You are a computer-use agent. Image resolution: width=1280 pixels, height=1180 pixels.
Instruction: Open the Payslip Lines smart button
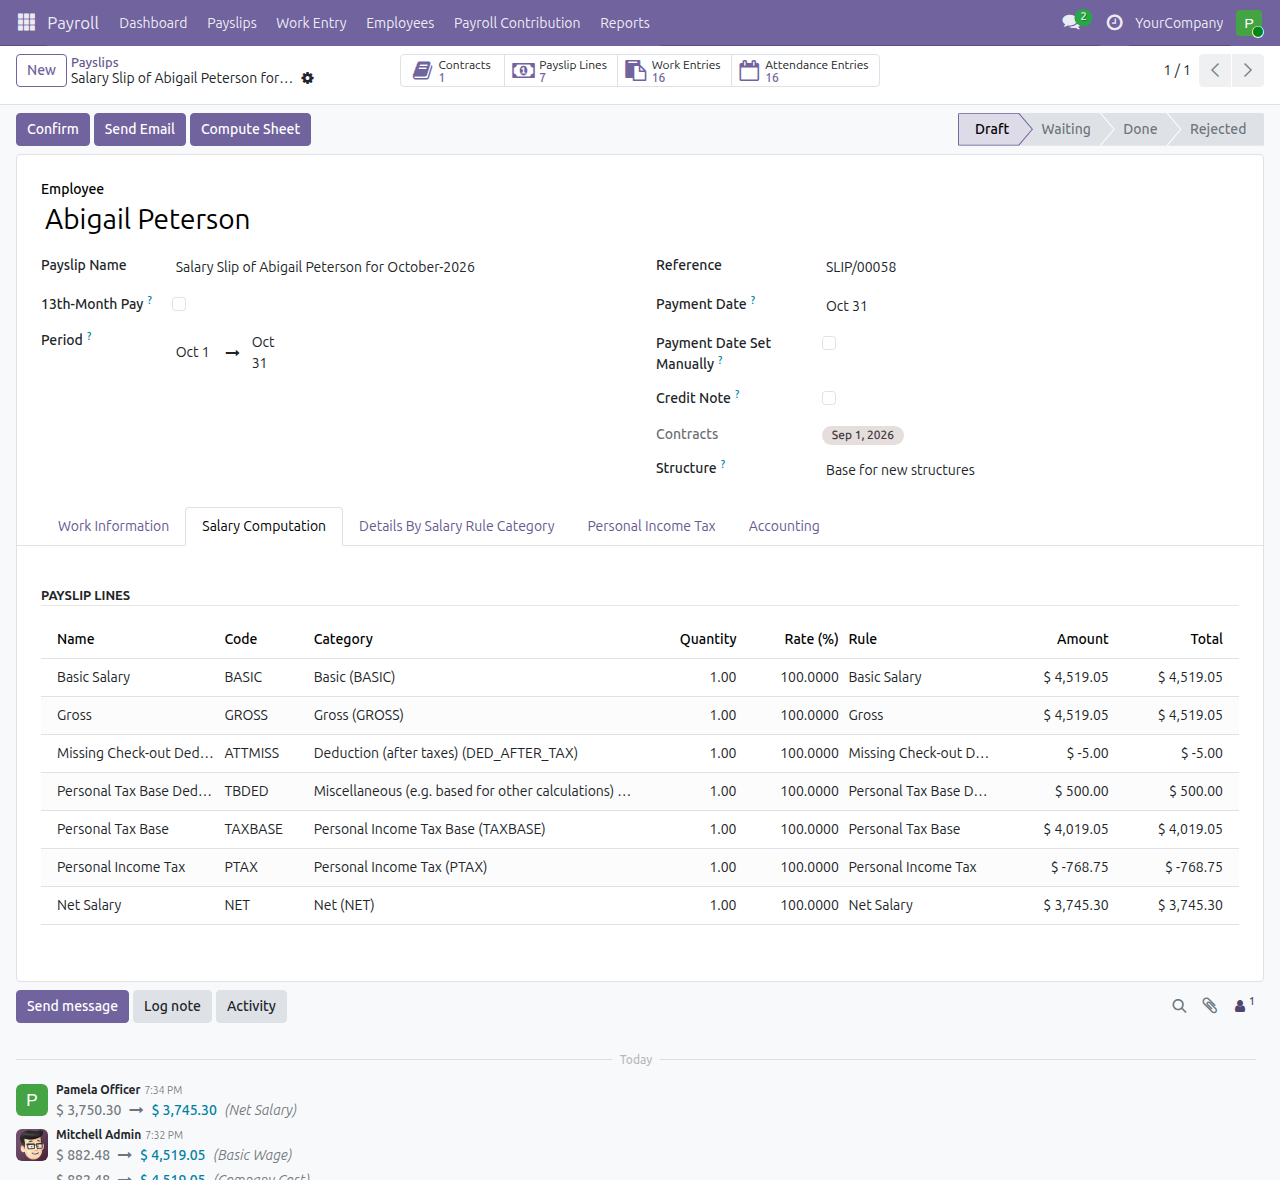(x=561, y=70)
